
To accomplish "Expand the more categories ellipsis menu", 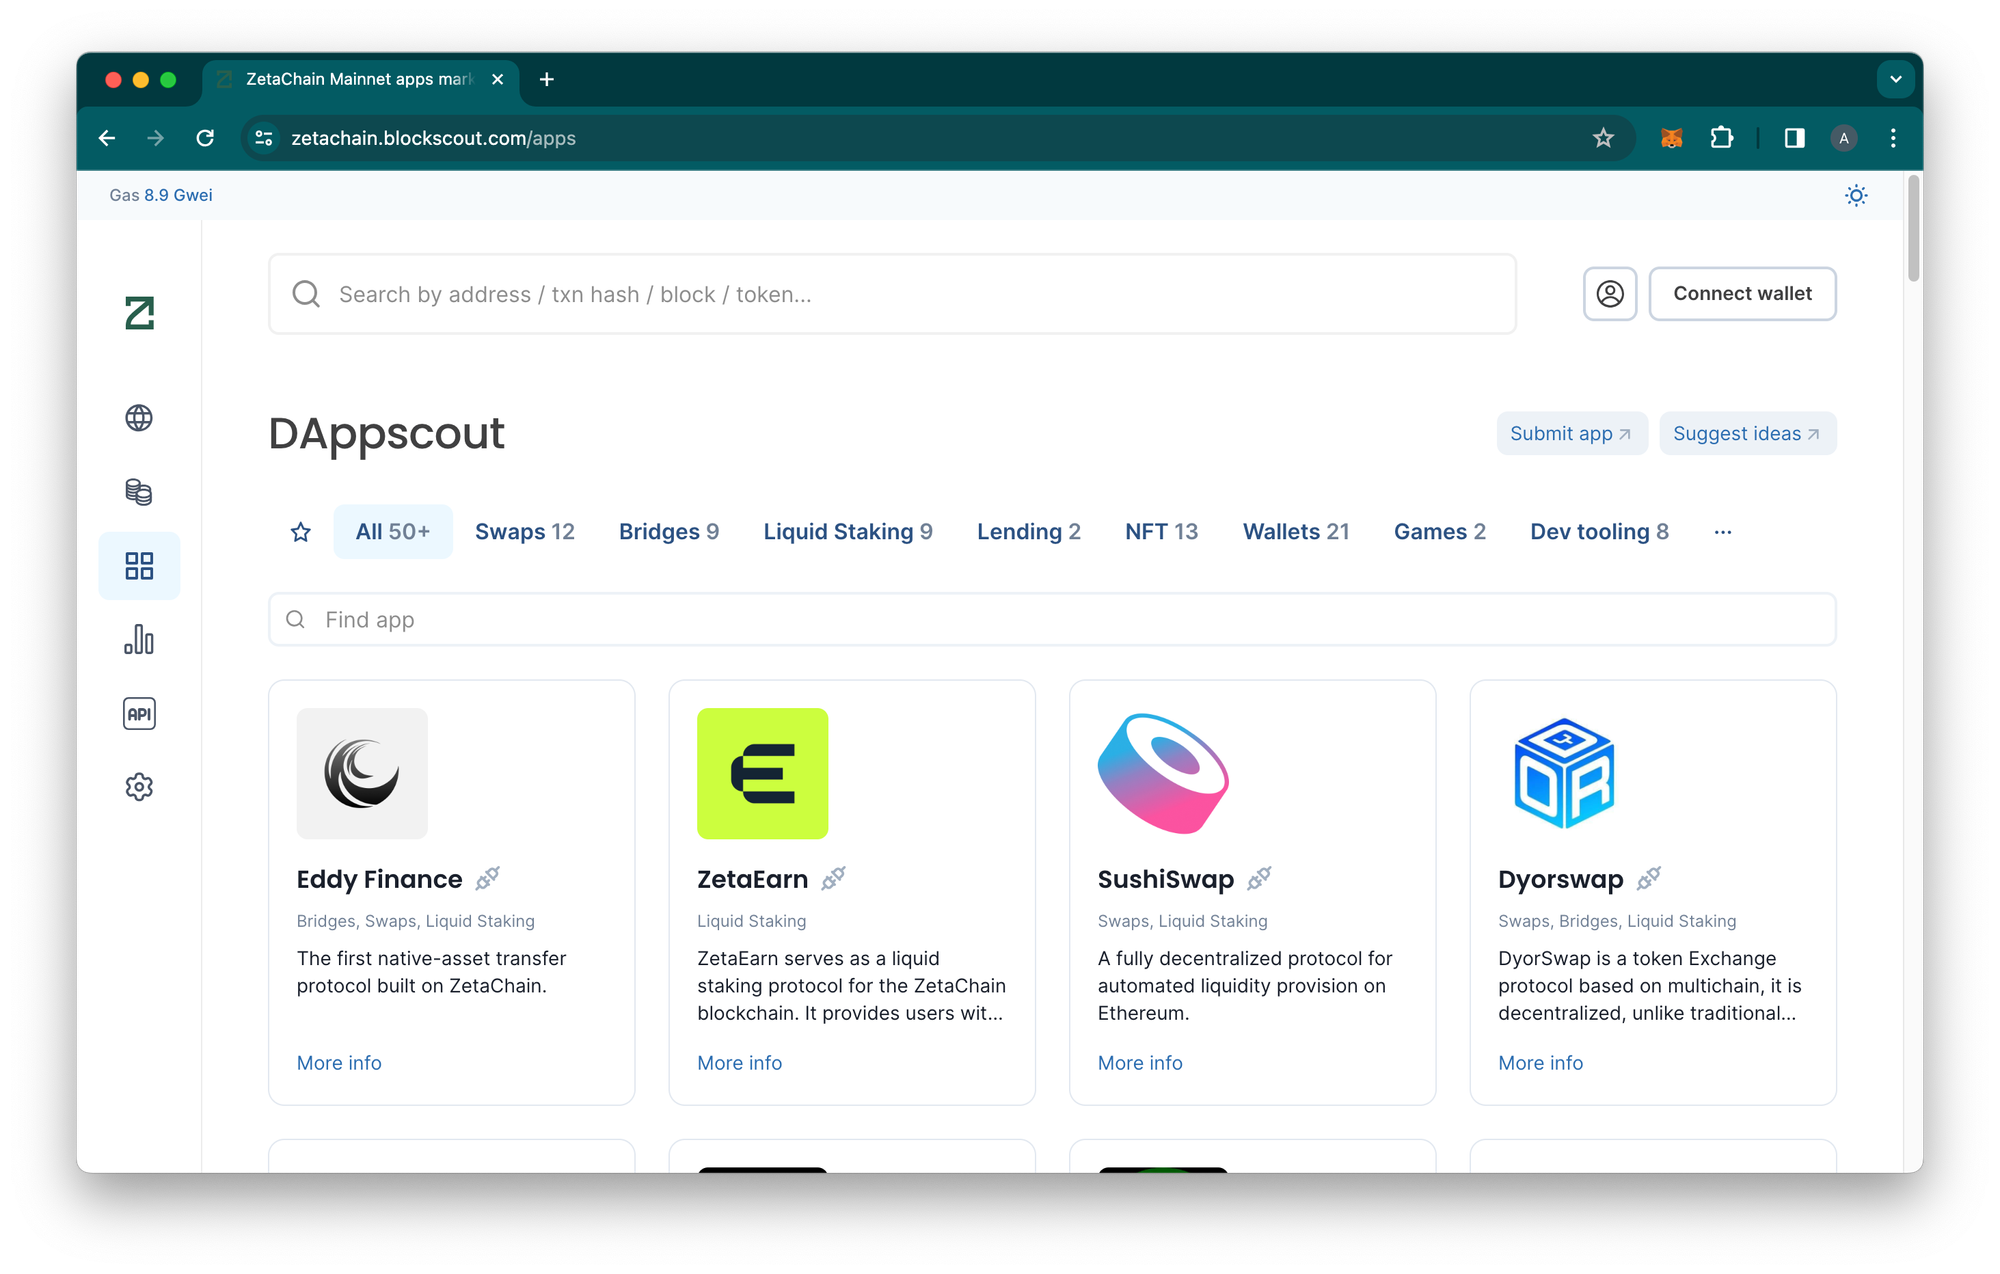I will tap(1722, 532).
